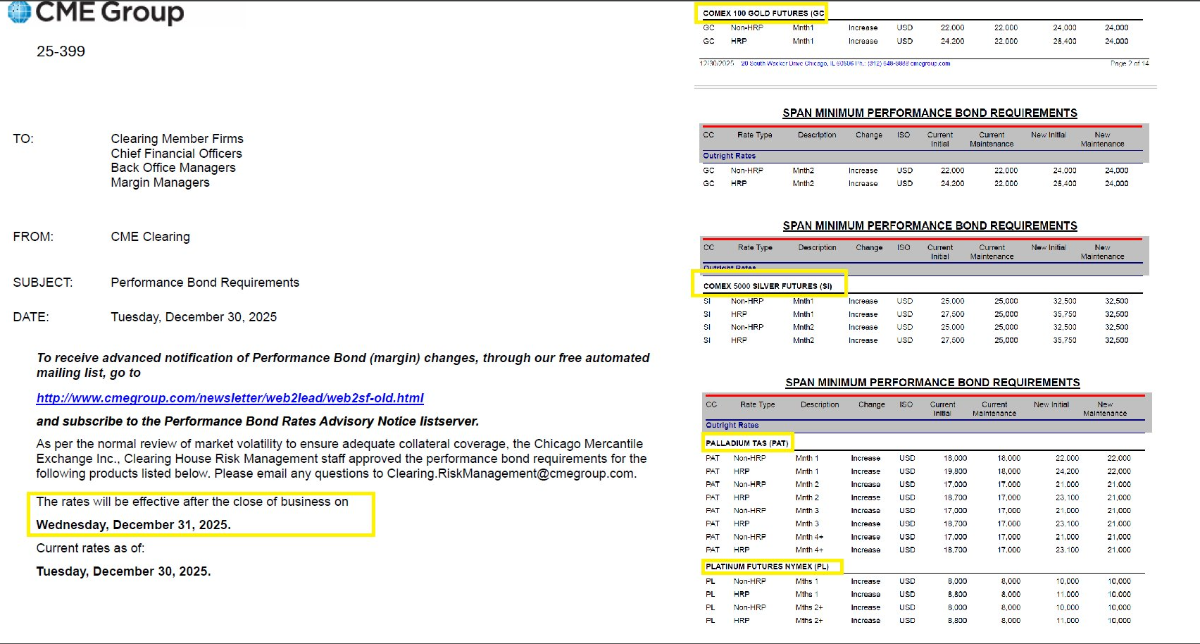Click the Palladium TAS (PAT) section heading

[x=747, y=441]
